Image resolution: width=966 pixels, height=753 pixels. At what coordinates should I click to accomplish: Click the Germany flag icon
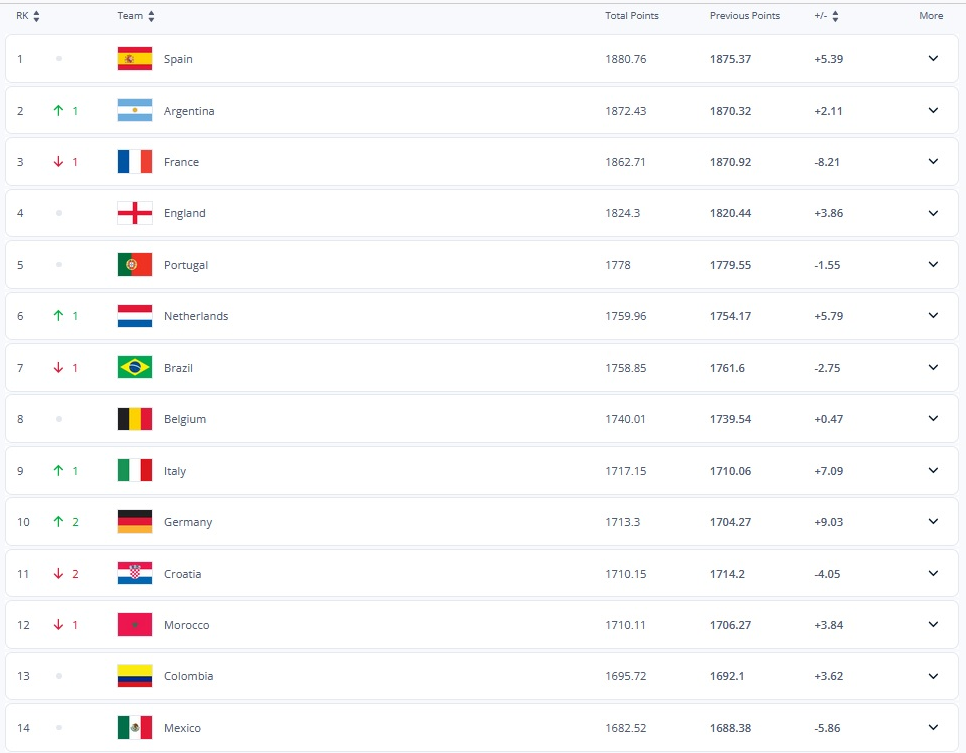(135, 522)
